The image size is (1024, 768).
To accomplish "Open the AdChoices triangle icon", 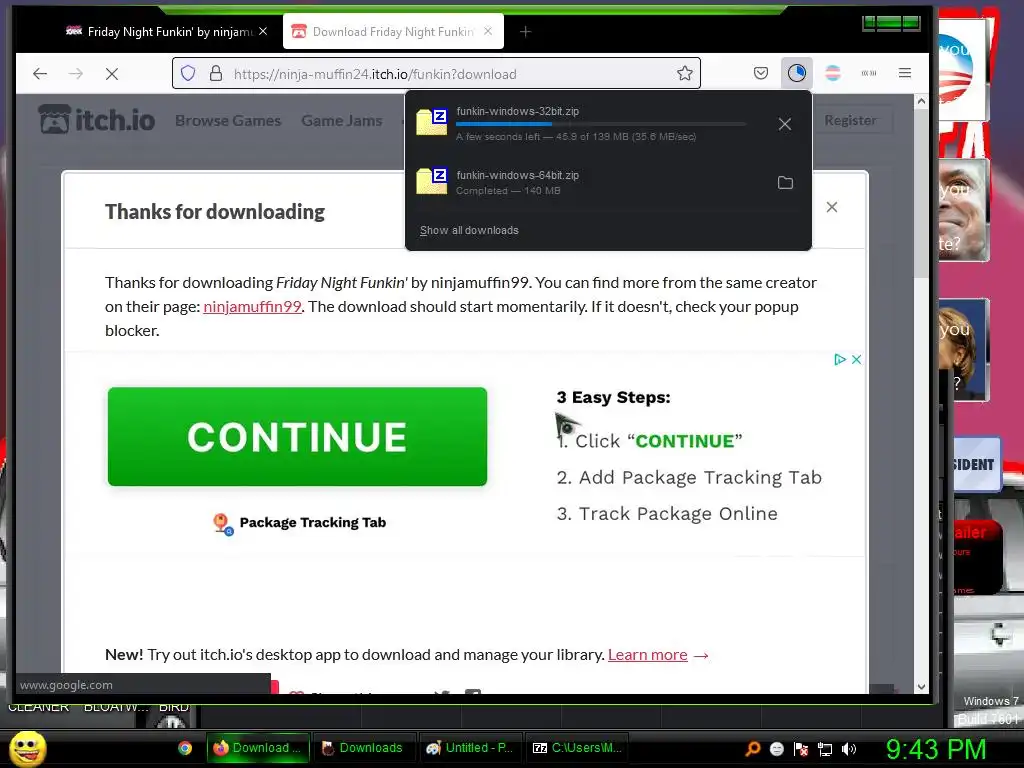I will click(840, 359).
